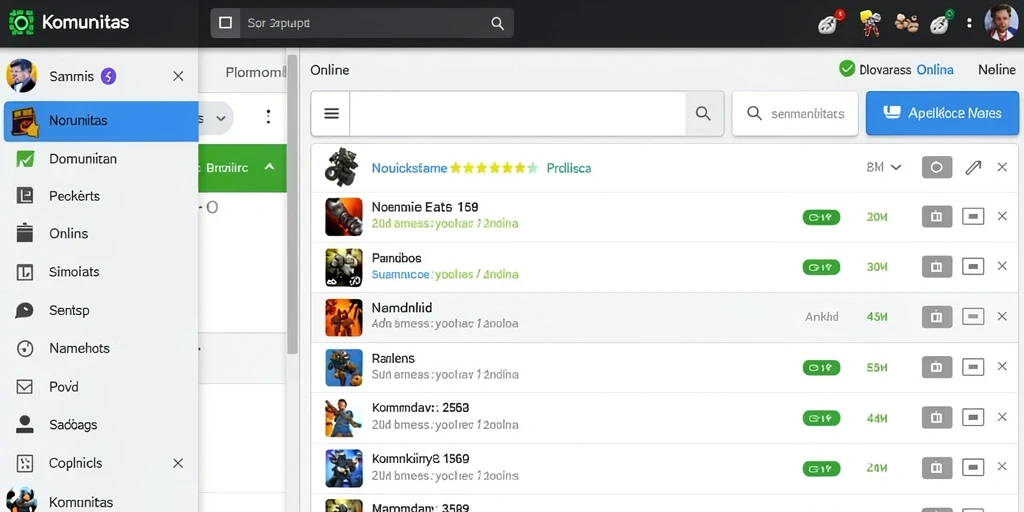Click the circle button in Nouicksfame row

coord(936,168)
